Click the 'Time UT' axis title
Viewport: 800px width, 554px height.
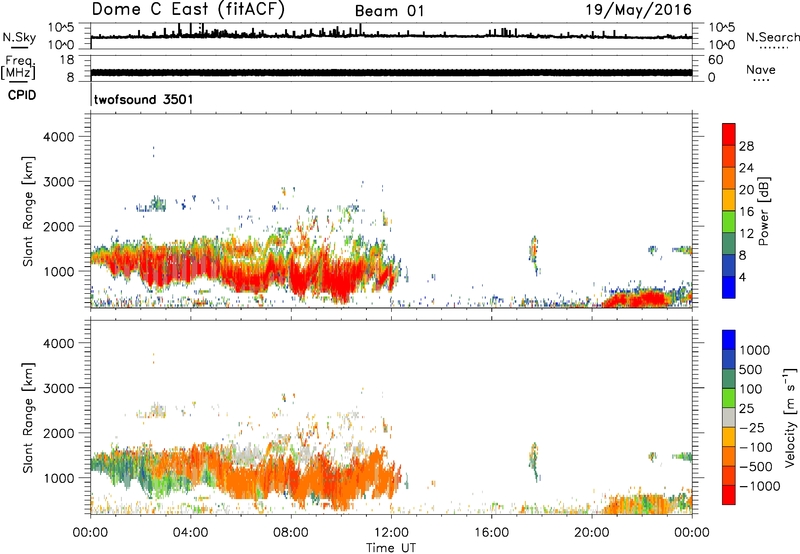point(391,548)
